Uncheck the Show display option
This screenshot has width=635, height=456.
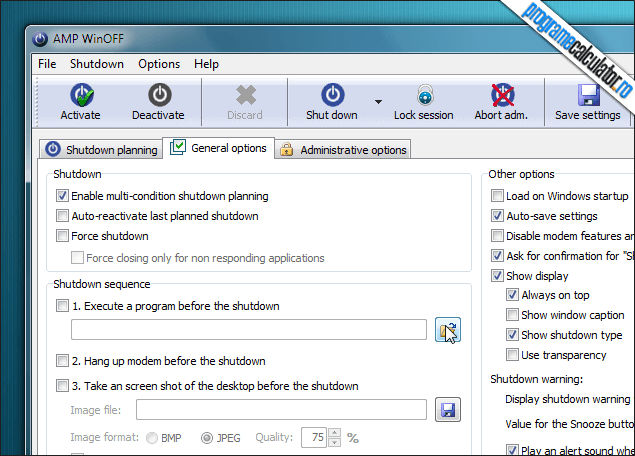(x=497, y=276)
